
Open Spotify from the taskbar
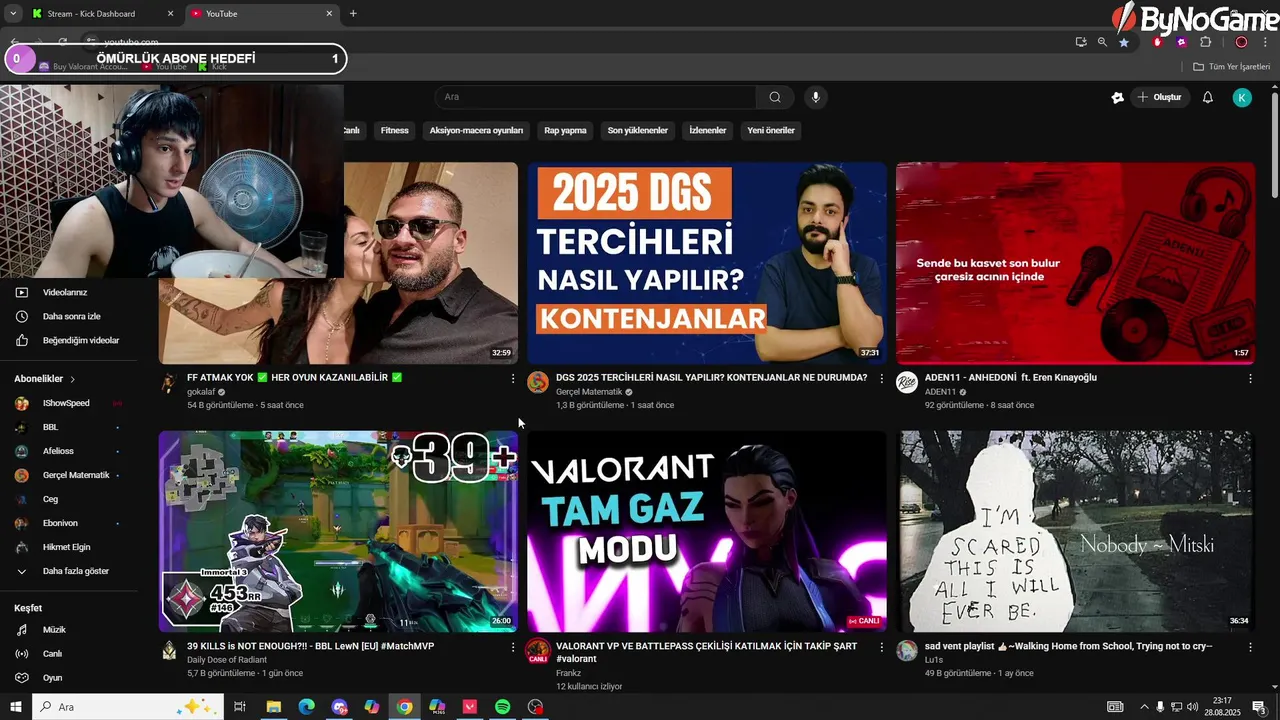(x=503, y=707)
